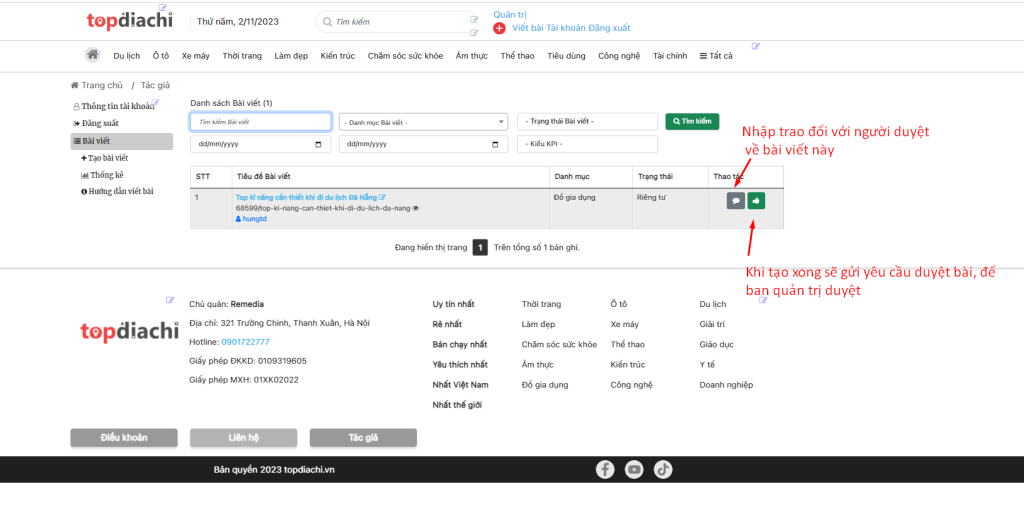Image resolution: width=1024 pixels, height=513 pixels.
Task: Click the Tìm kiếm Bài viết search field
Action: pyautogui.click(x=260, y=122)
